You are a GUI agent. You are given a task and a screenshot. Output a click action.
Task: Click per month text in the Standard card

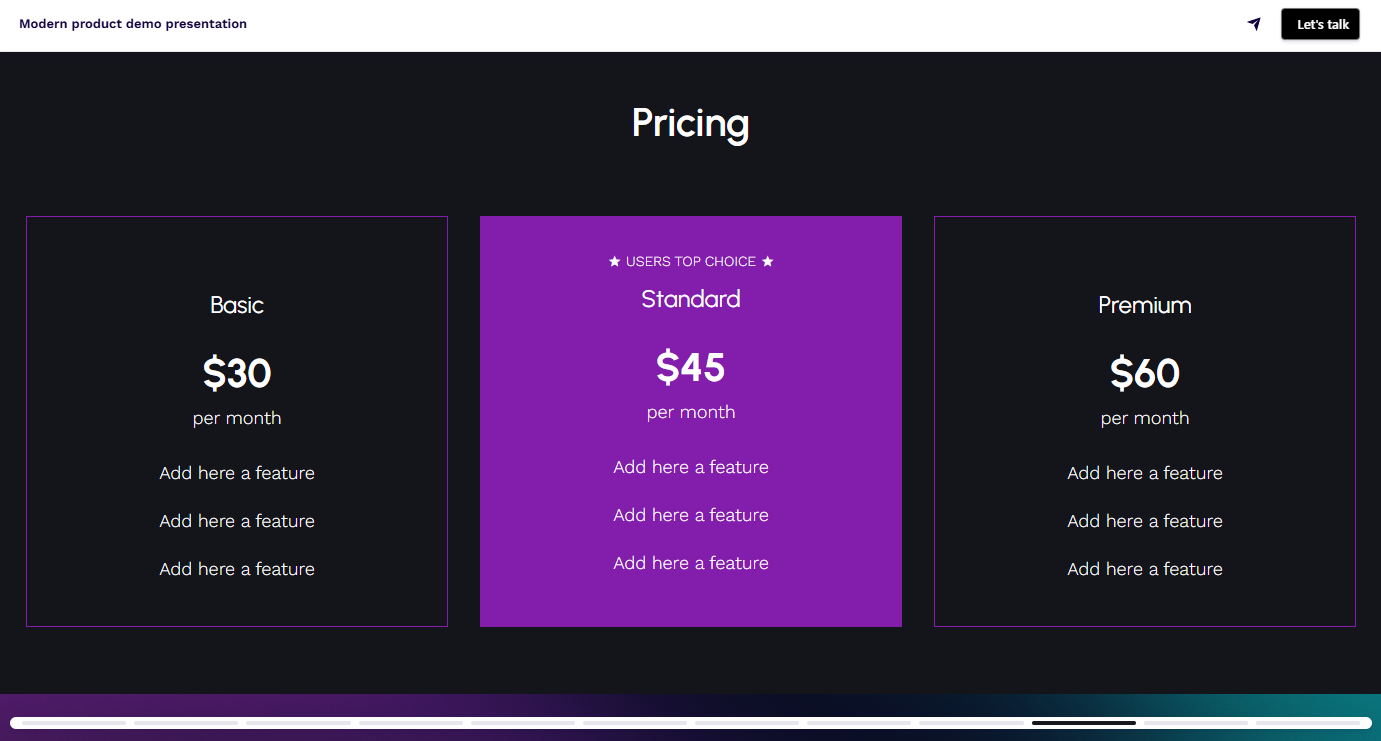tap(690, 411)
